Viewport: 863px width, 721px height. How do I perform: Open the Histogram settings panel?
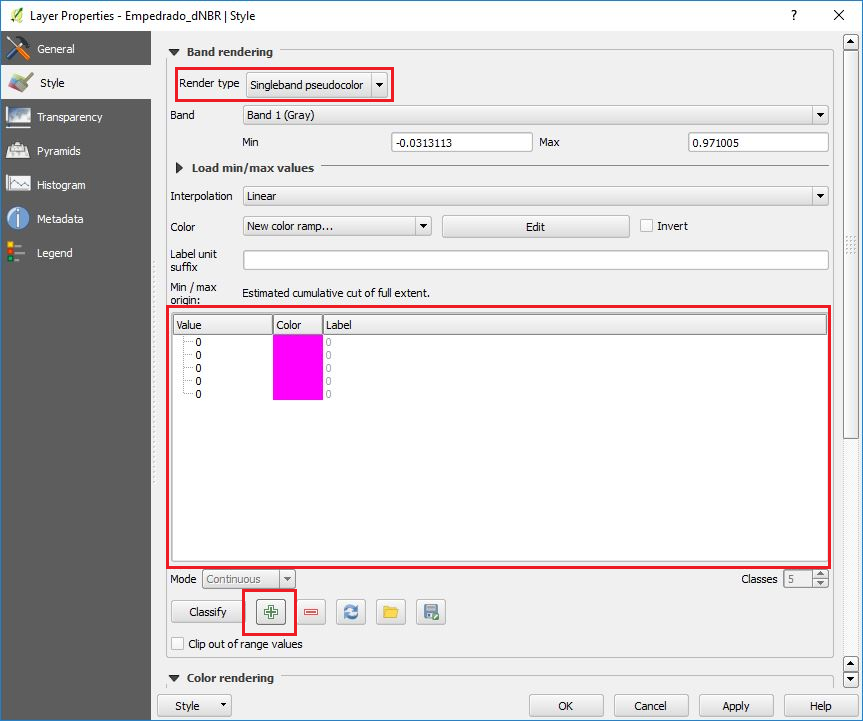pos(60,185)
